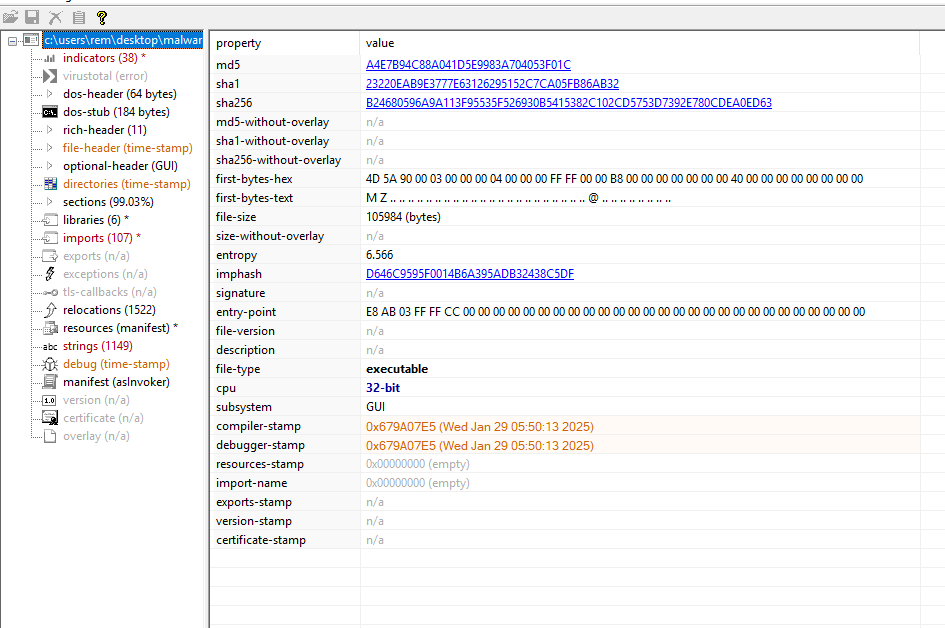This screenshot has height=628, width=945.
Task: Select the debugger-stamp value
Action: [x=480, y=445]
